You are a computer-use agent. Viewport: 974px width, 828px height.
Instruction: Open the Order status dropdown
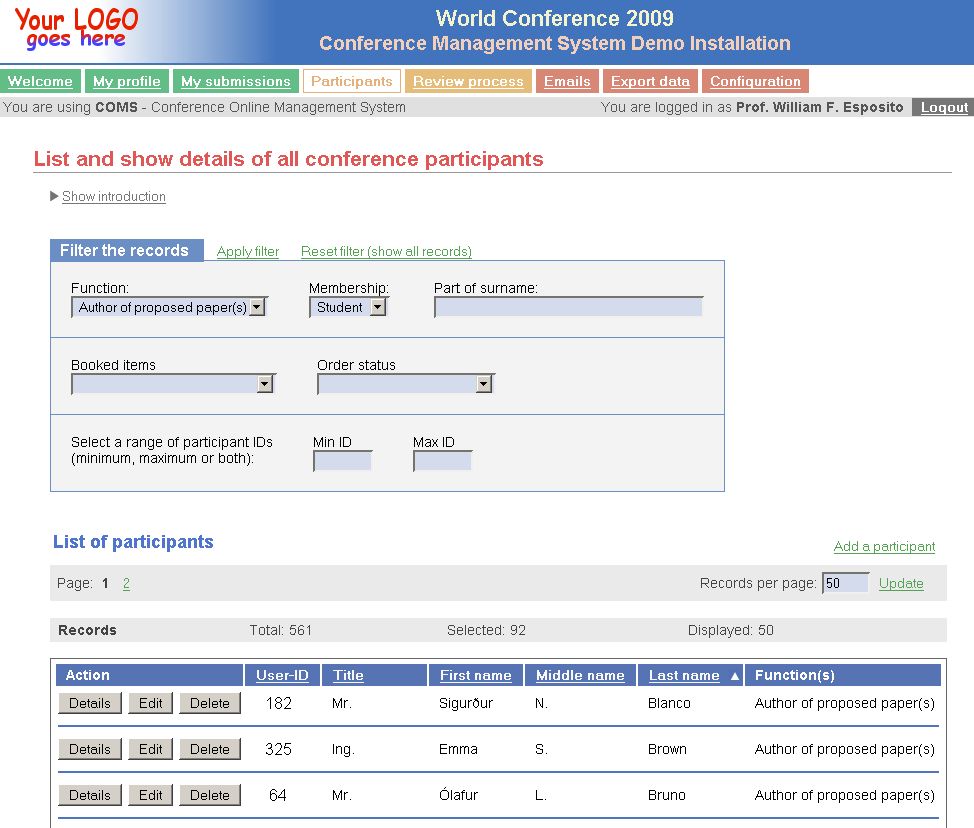click(x=406, y=384)
